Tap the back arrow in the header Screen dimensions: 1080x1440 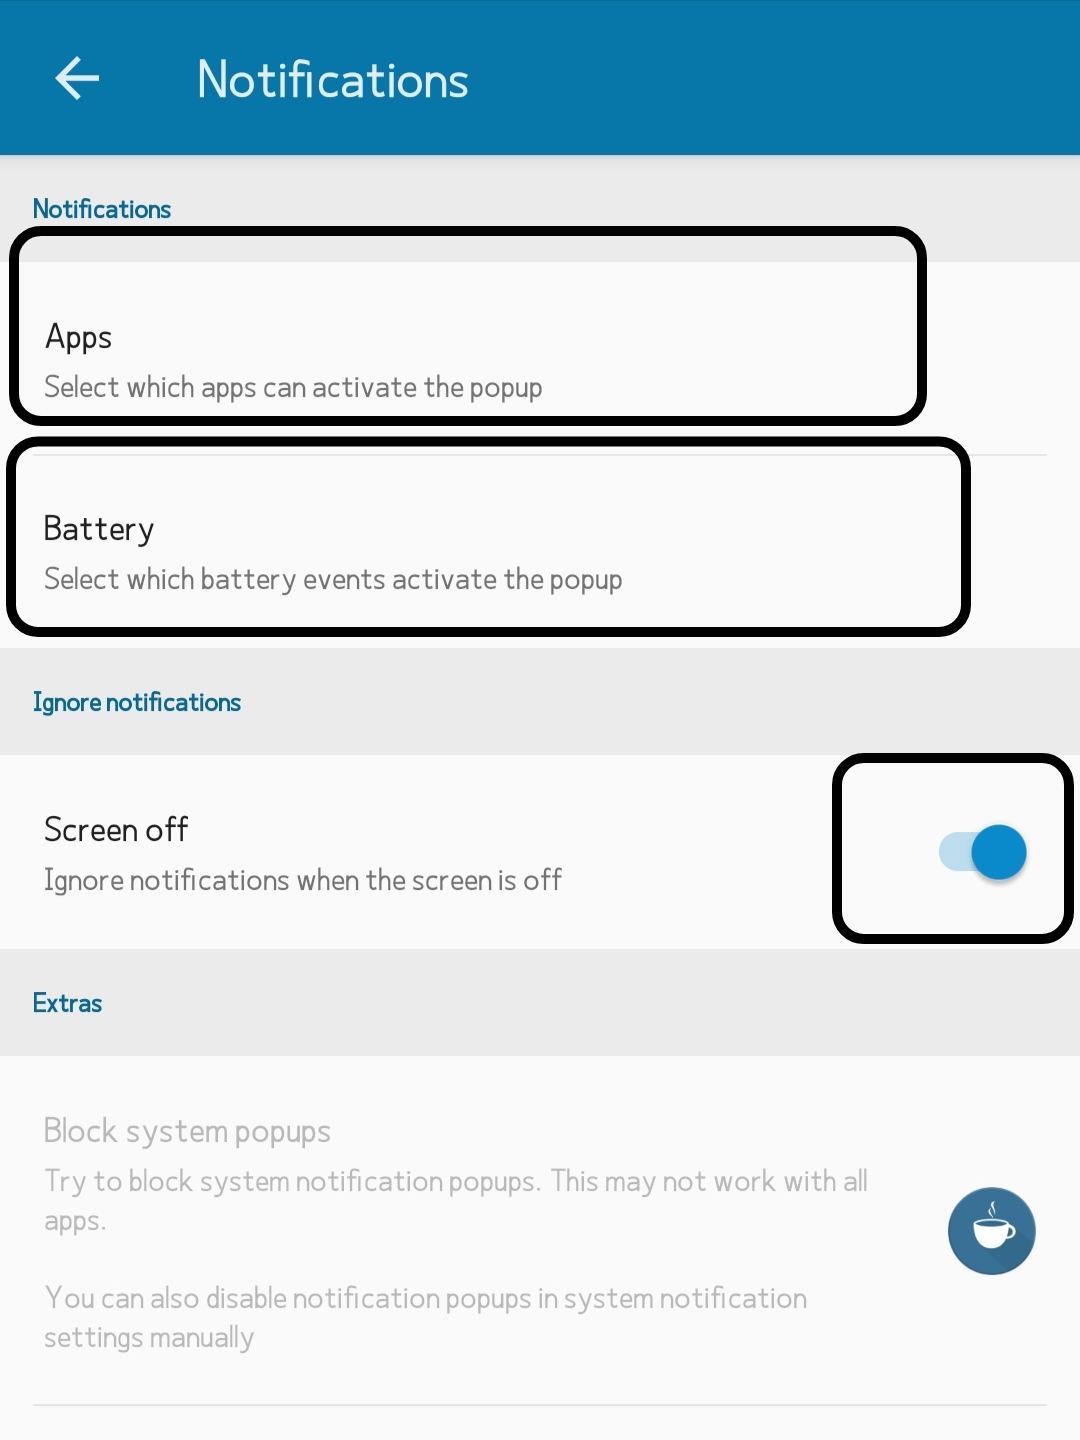tap(77, 79)
